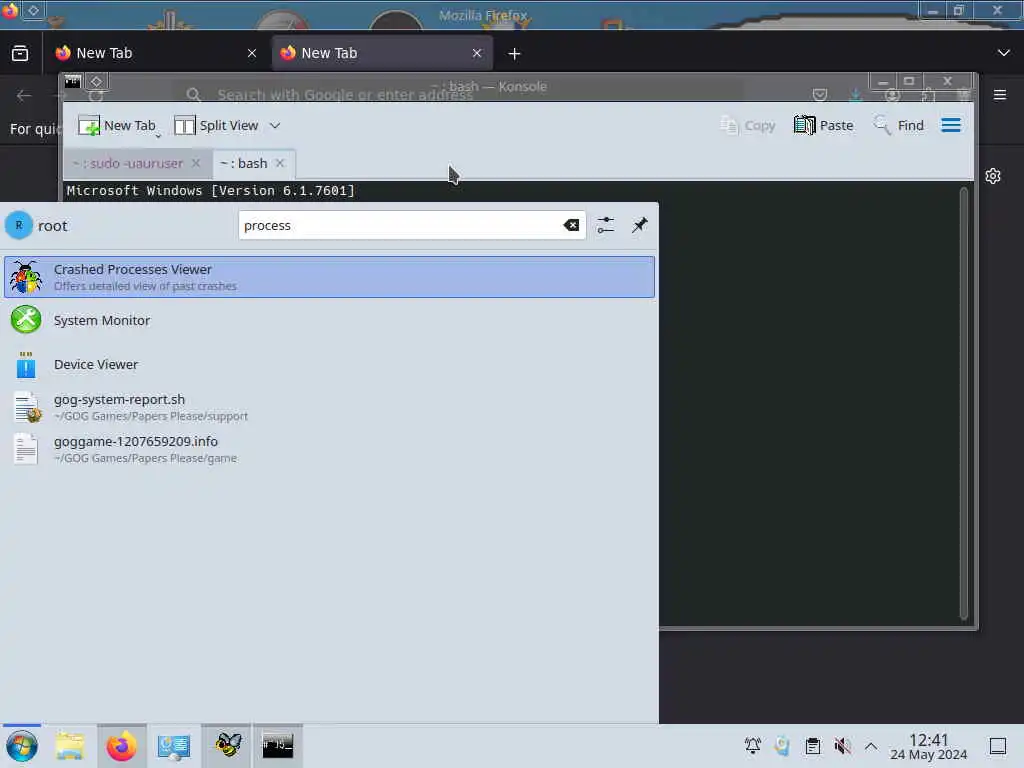Clear the launcher search text
The width and height of the screenshot is (1024, 768).
point(571,225)
